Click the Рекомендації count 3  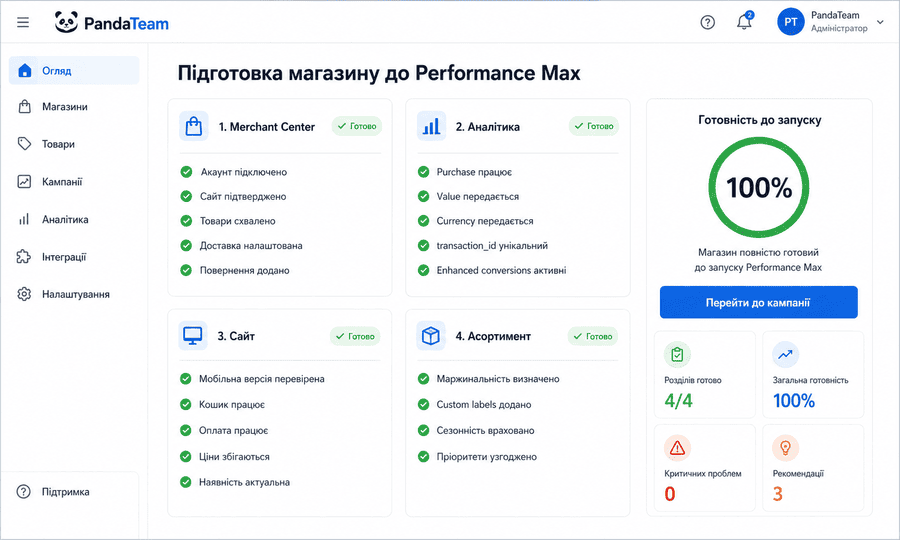(778, 494)
